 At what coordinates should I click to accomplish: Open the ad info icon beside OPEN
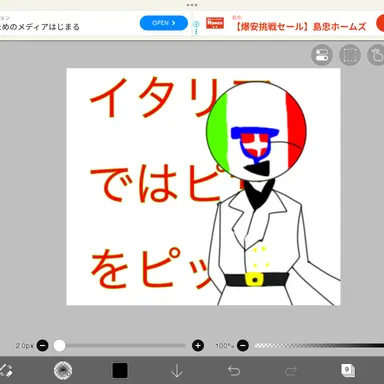196,24
